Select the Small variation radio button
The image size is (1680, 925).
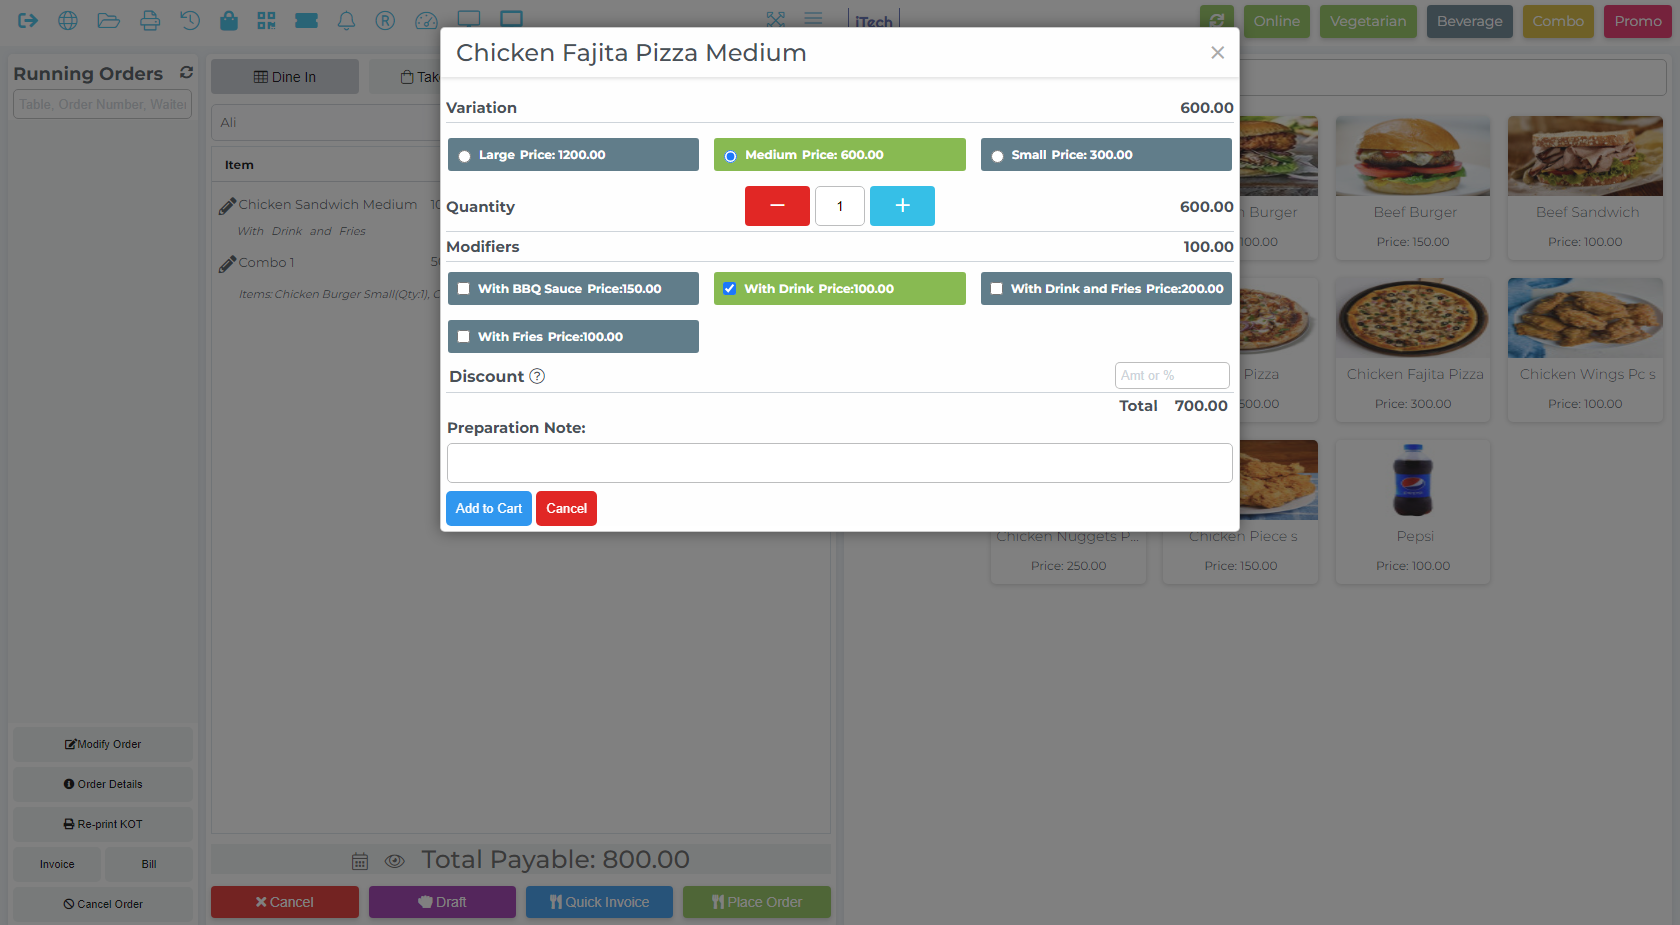(x=997, y=156)
